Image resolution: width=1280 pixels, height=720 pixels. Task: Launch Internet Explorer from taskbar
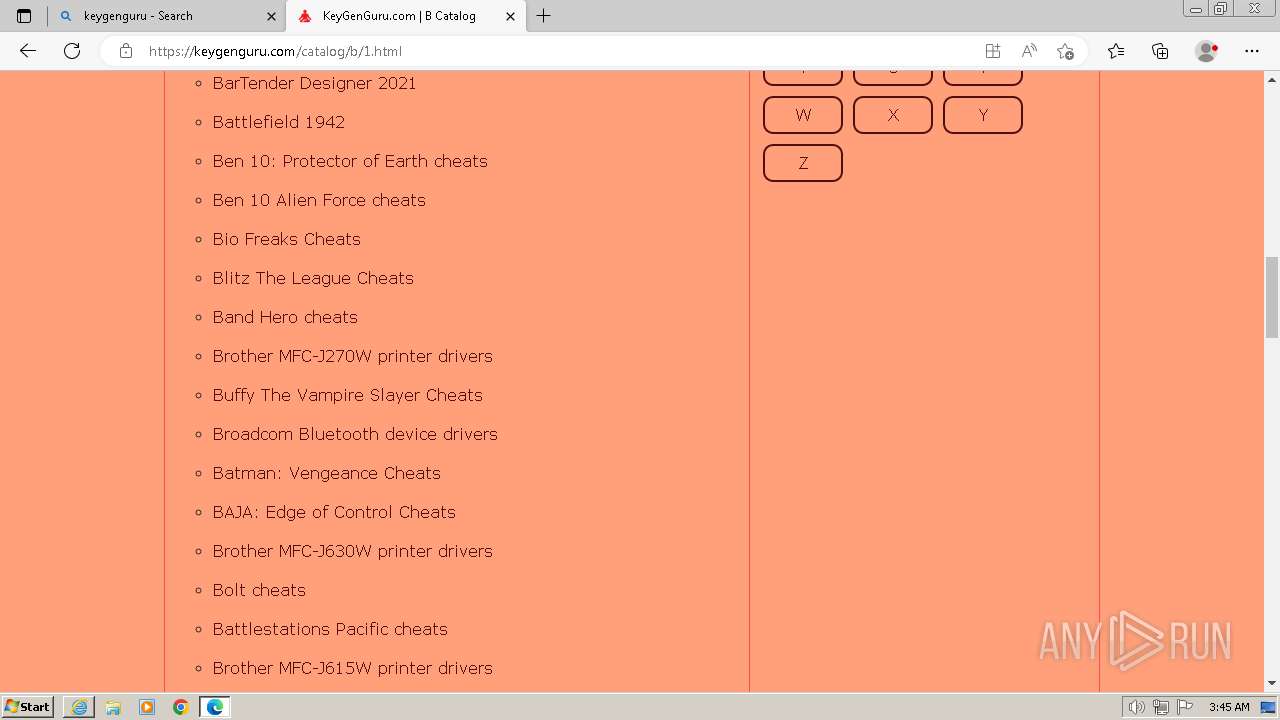click(x=79, y=707)
